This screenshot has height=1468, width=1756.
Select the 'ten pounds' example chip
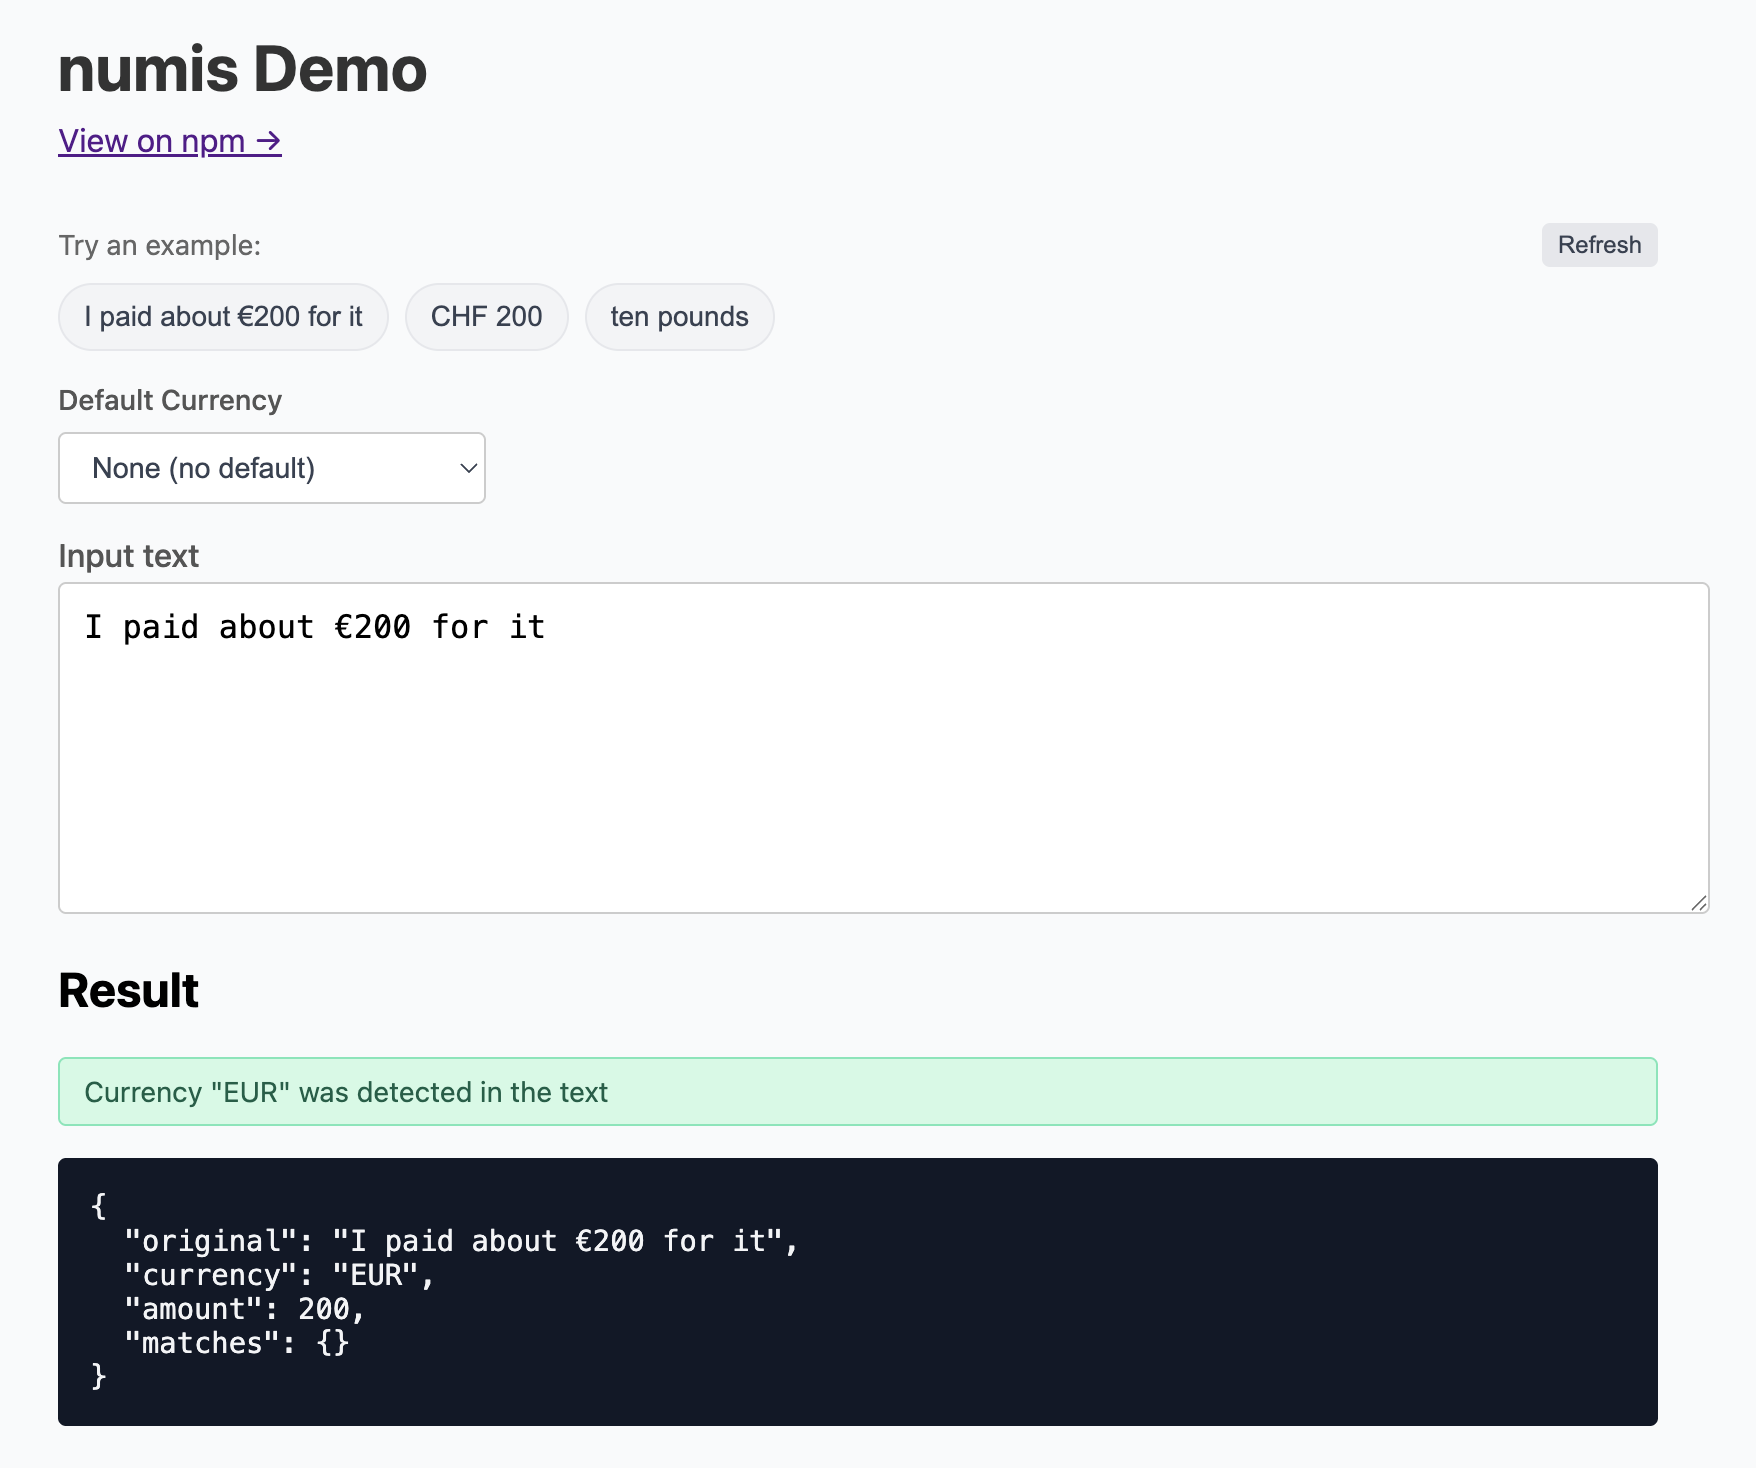pos(679,316)
